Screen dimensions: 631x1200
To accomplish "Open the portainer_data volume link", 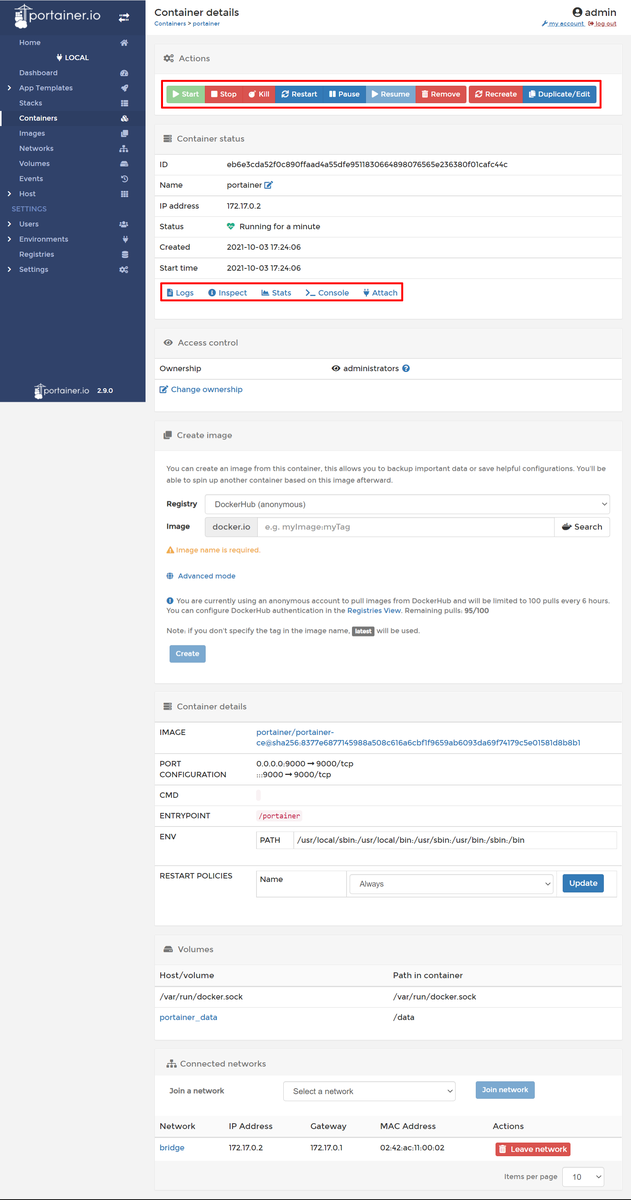I will click(189, 1017).
